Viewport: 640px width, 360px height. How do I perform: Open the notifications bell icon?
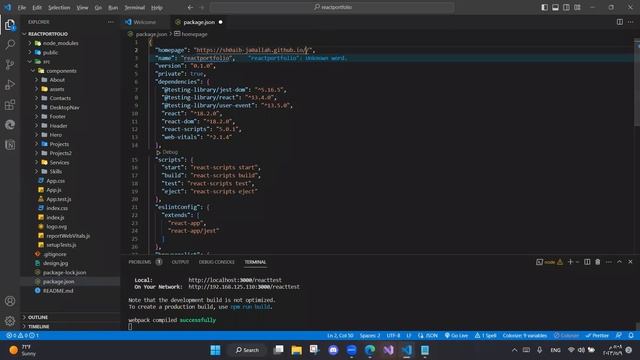631,336
